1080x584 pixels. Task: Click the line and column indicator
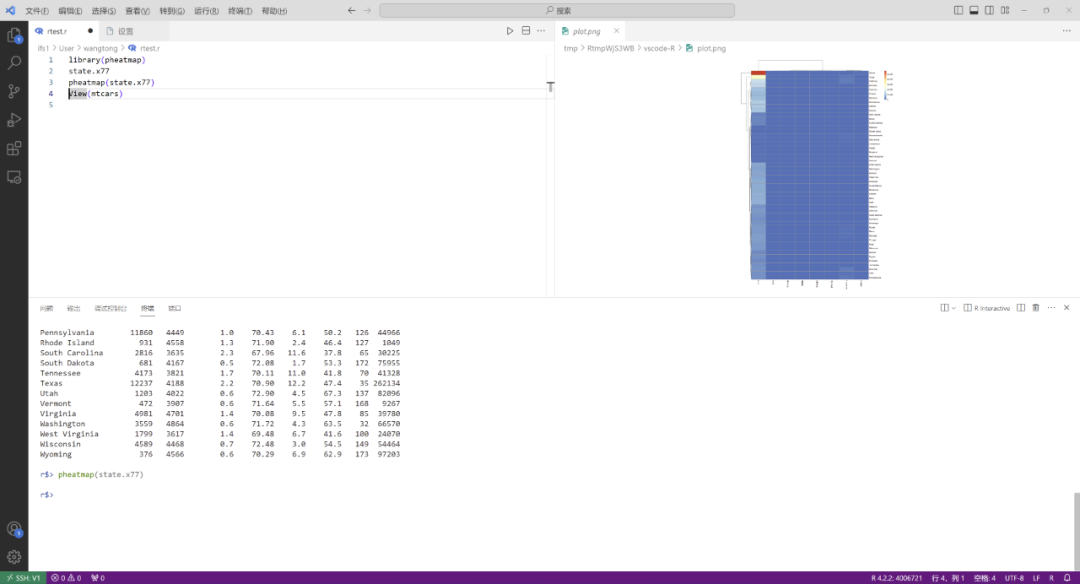tap(948, 578)
